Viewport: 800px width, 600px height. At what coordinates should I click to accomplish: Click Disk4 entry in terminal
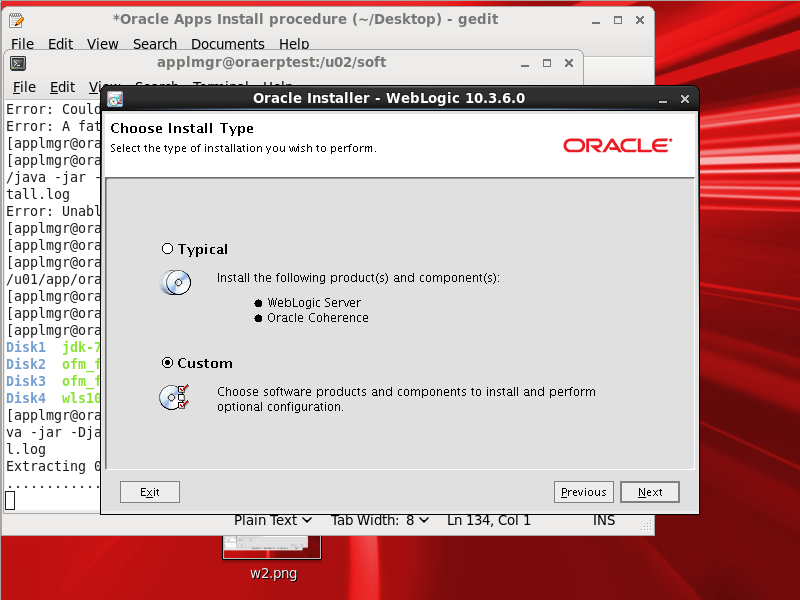(26, 398)
